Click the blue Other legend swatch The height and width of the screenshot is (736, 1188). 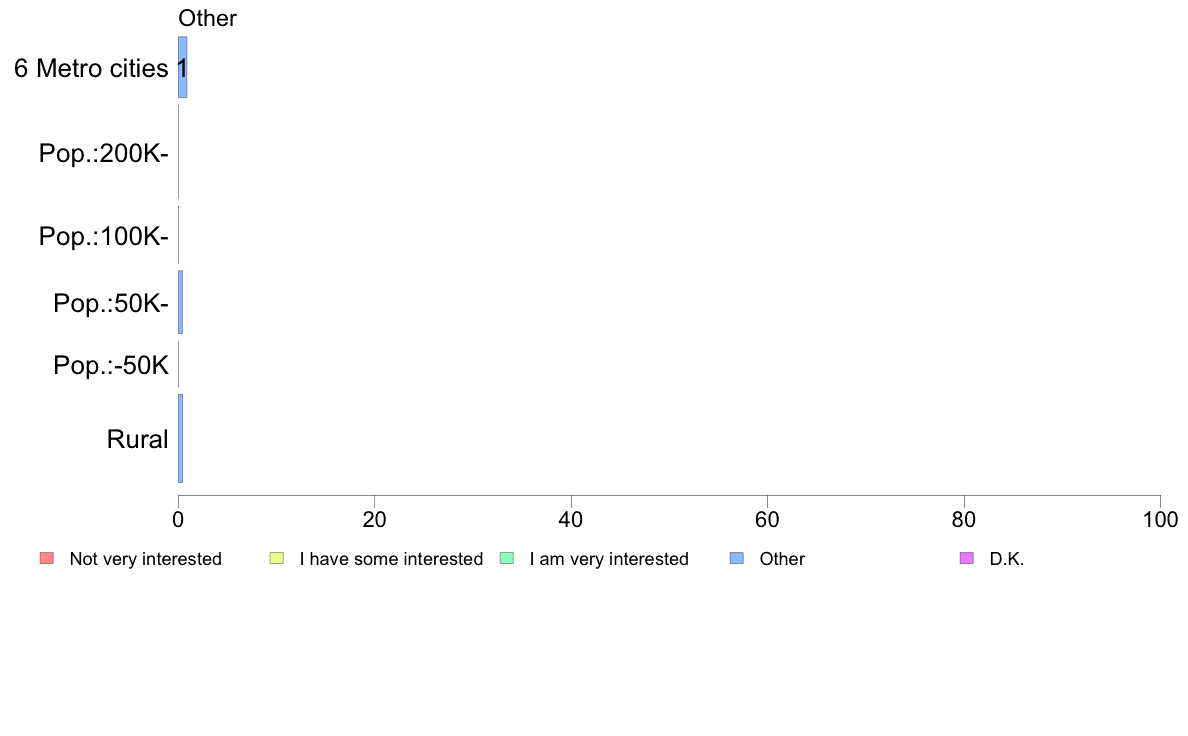pos(736,559)
